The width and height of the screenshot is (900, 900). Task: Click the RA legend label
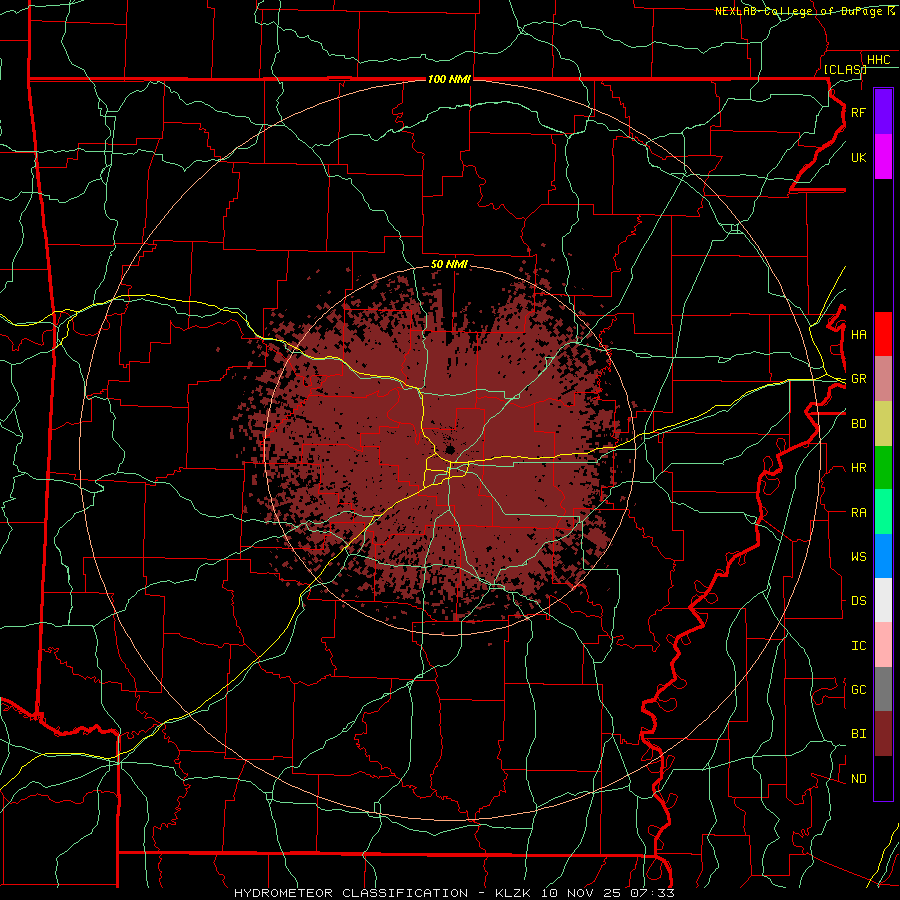pyautogui.click(x=859, y=513)
